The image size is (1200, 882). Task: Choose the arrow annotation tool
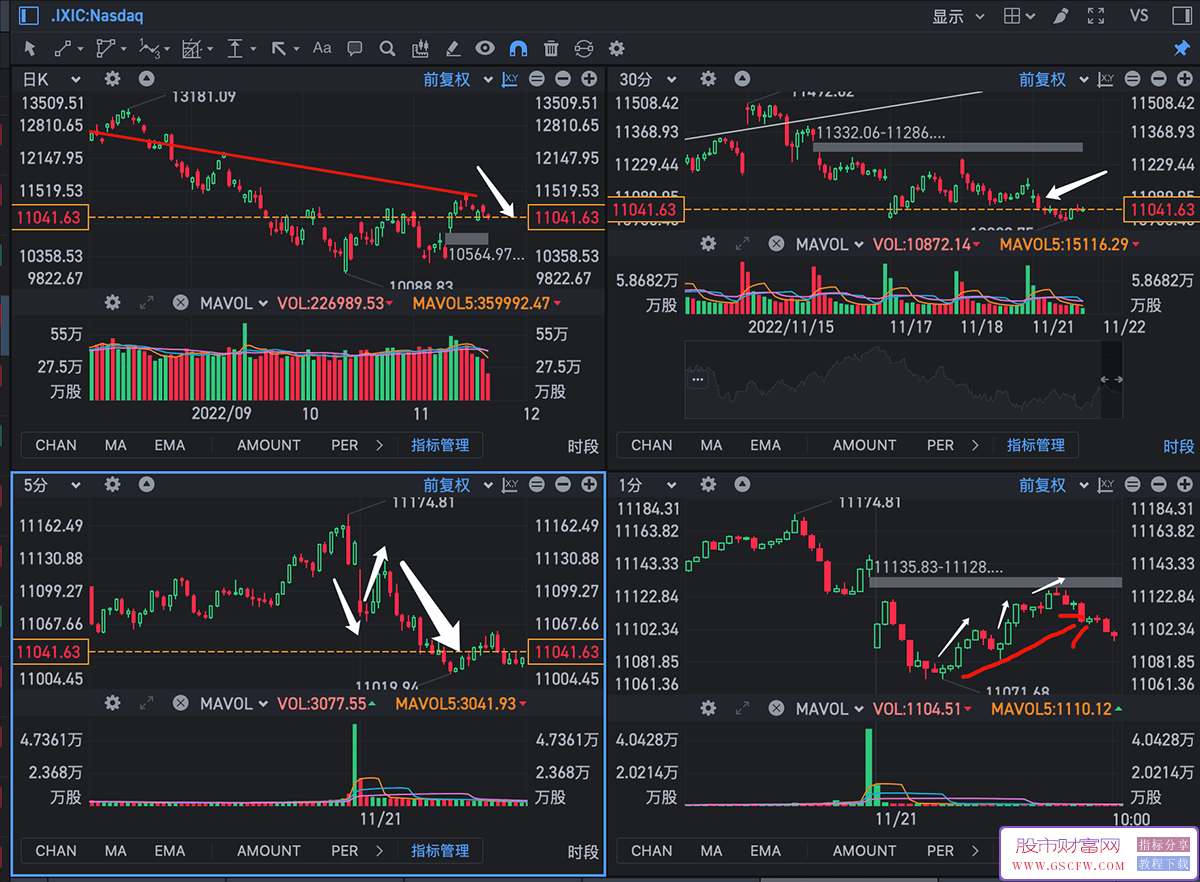point(281,48)
